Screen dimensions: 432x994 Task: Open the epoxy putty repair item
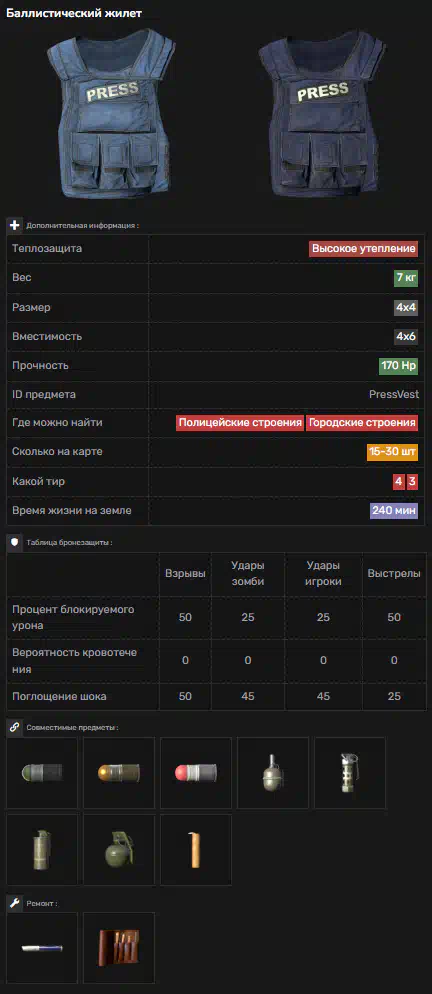tap(42, 948)
